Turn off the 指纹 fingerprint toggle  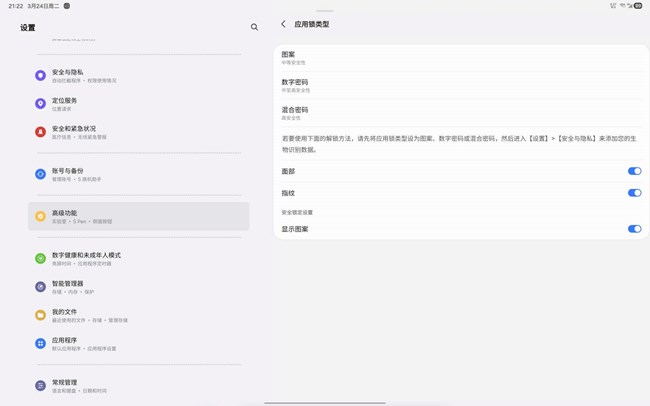point(634,193)
